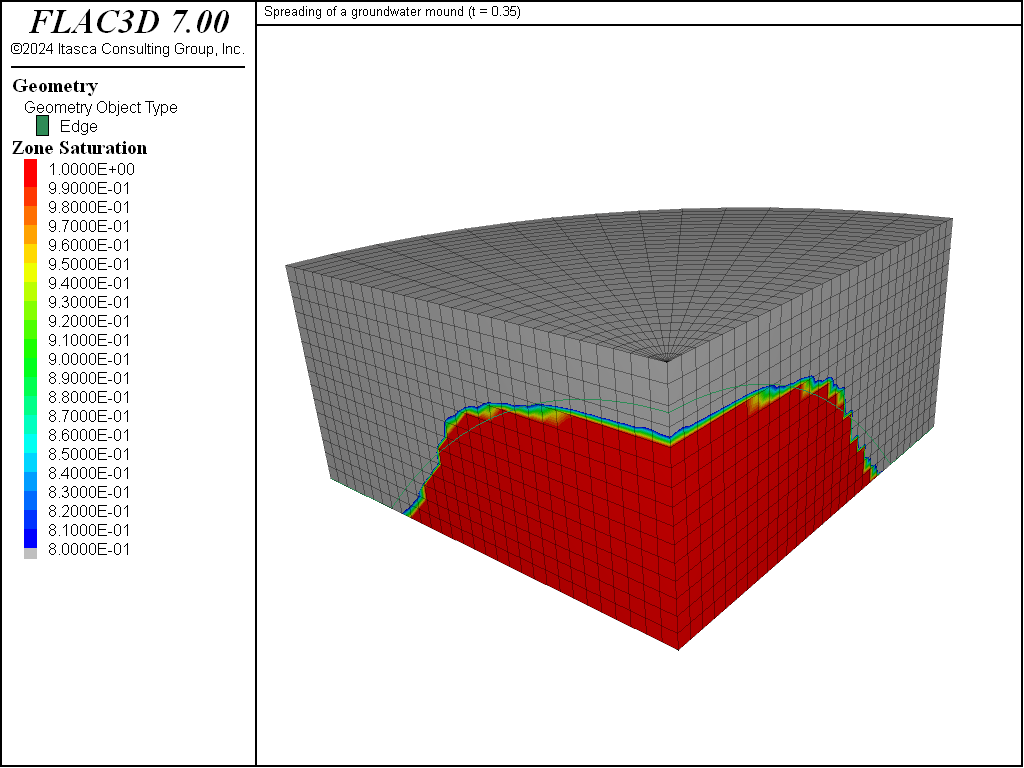This screenshot has width=1024, height=768.
Task: Click the 9.0000E-01 legend value
Action: pos(89,359)
